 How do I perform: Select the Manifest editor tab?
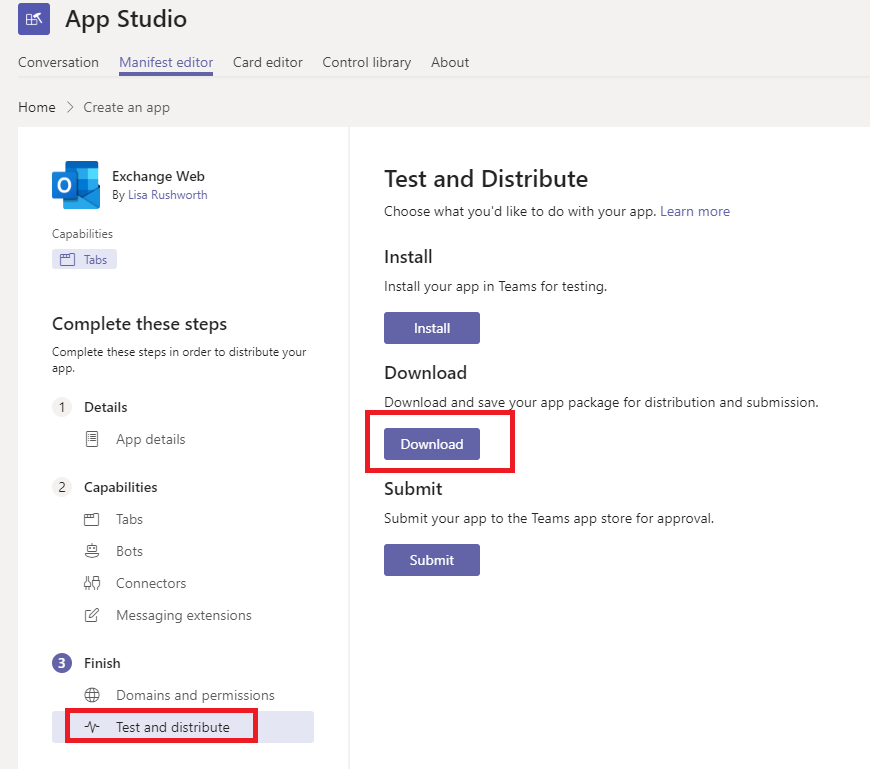pyautogui.click(x=166, y=62)
